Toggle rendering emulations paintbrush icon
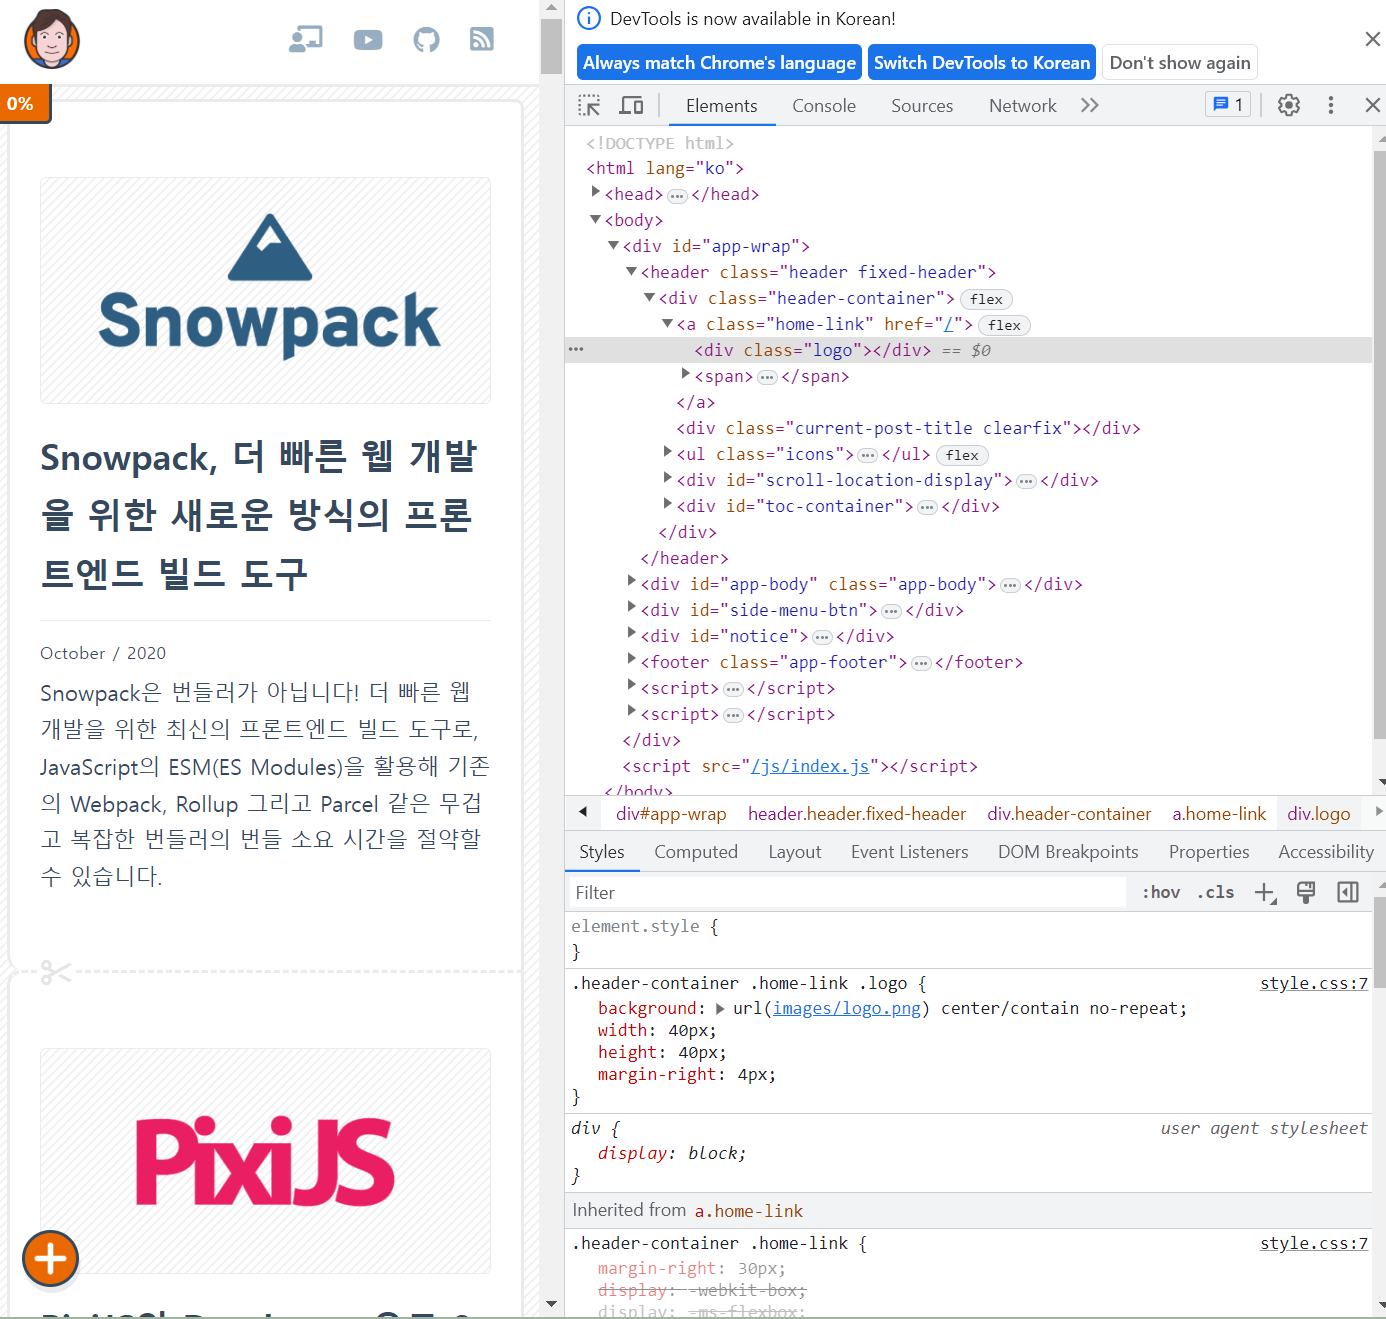The image size is (1386, 1319). (1305, 892)
